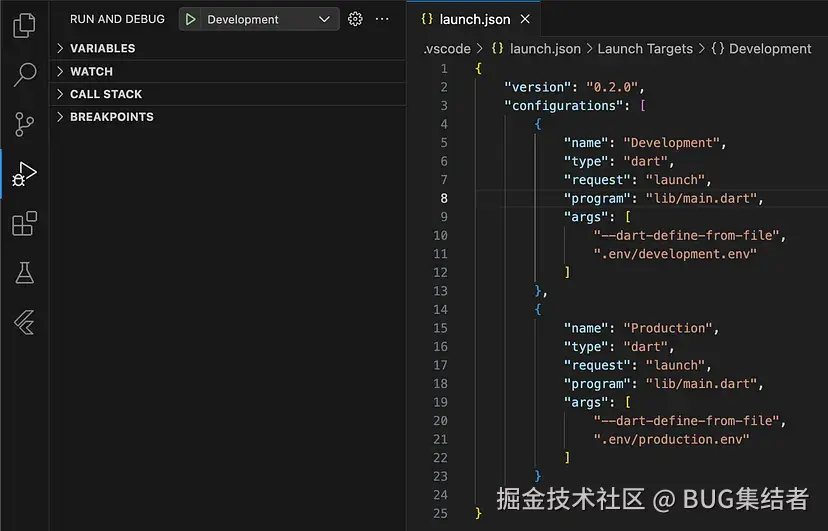Open launch.json via gear icon
828x531 pixels.
[x=355, y=19]
